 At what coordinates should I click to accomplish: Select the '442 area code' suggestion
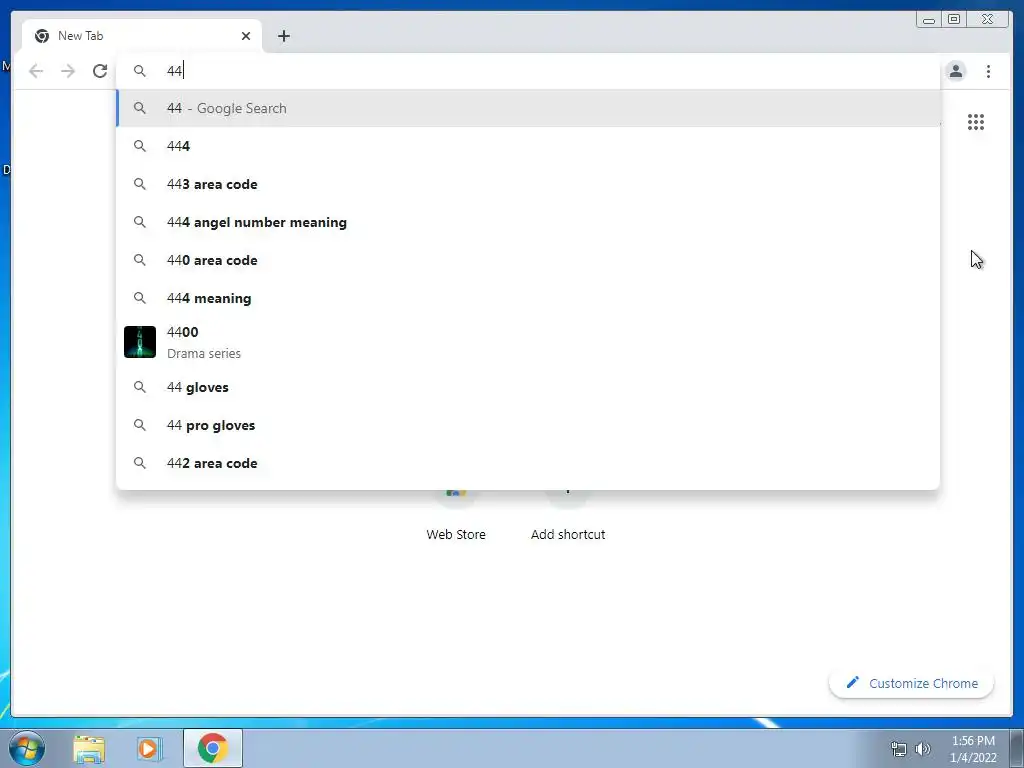(528, 463)
